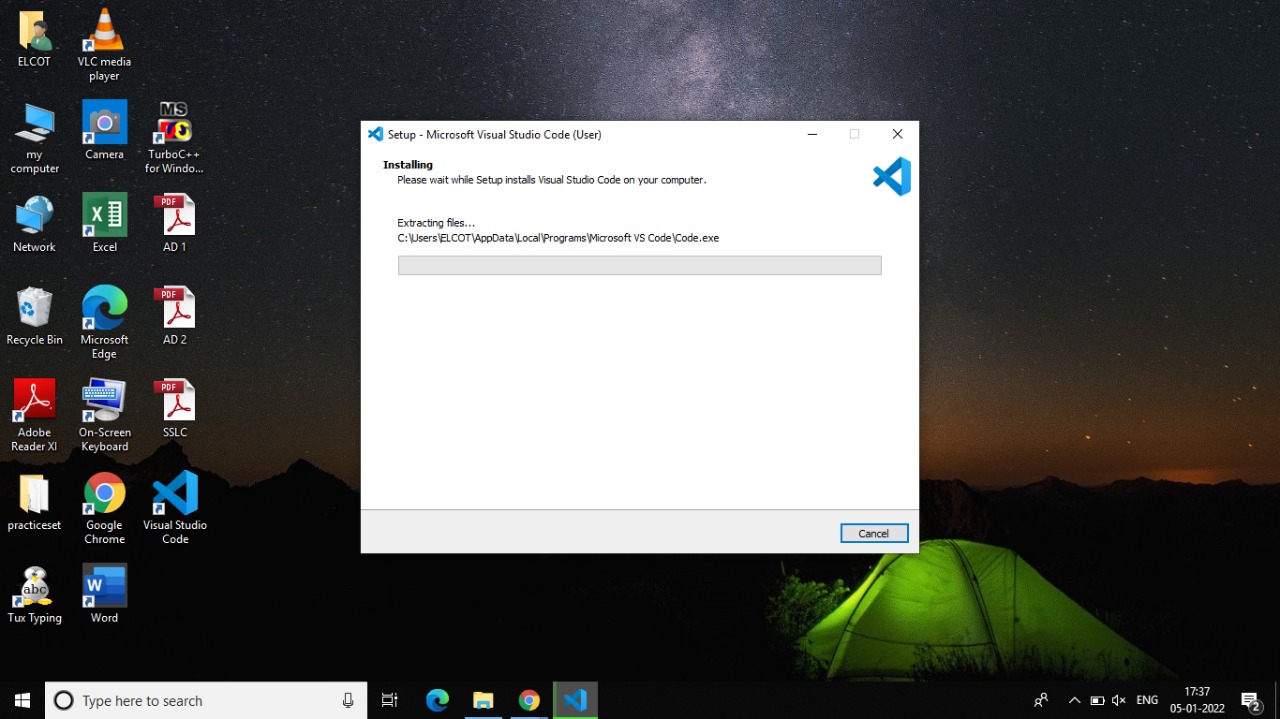Select the Network desktop icon
This screenshot has height=719, width=1280.
(34, 224)
